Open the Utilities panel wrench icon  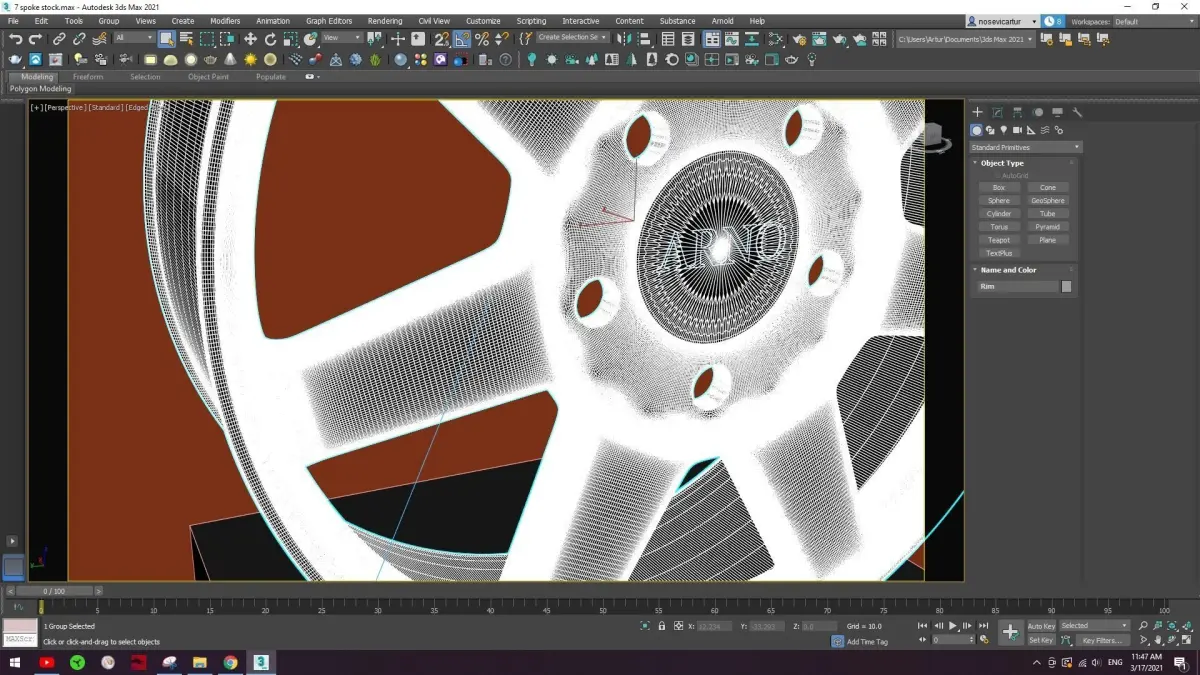click(x=1077, y=112)
